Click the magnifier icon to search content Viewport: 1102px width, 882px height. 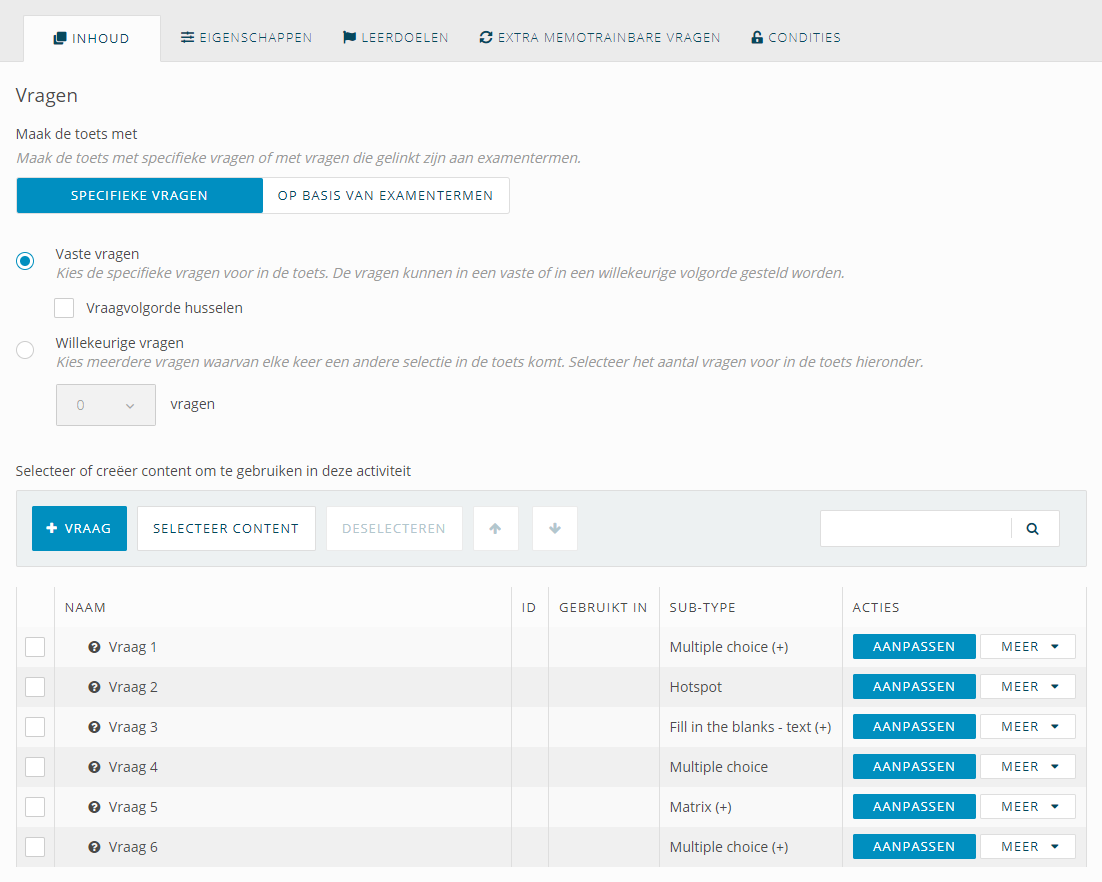coord(1033,528)
